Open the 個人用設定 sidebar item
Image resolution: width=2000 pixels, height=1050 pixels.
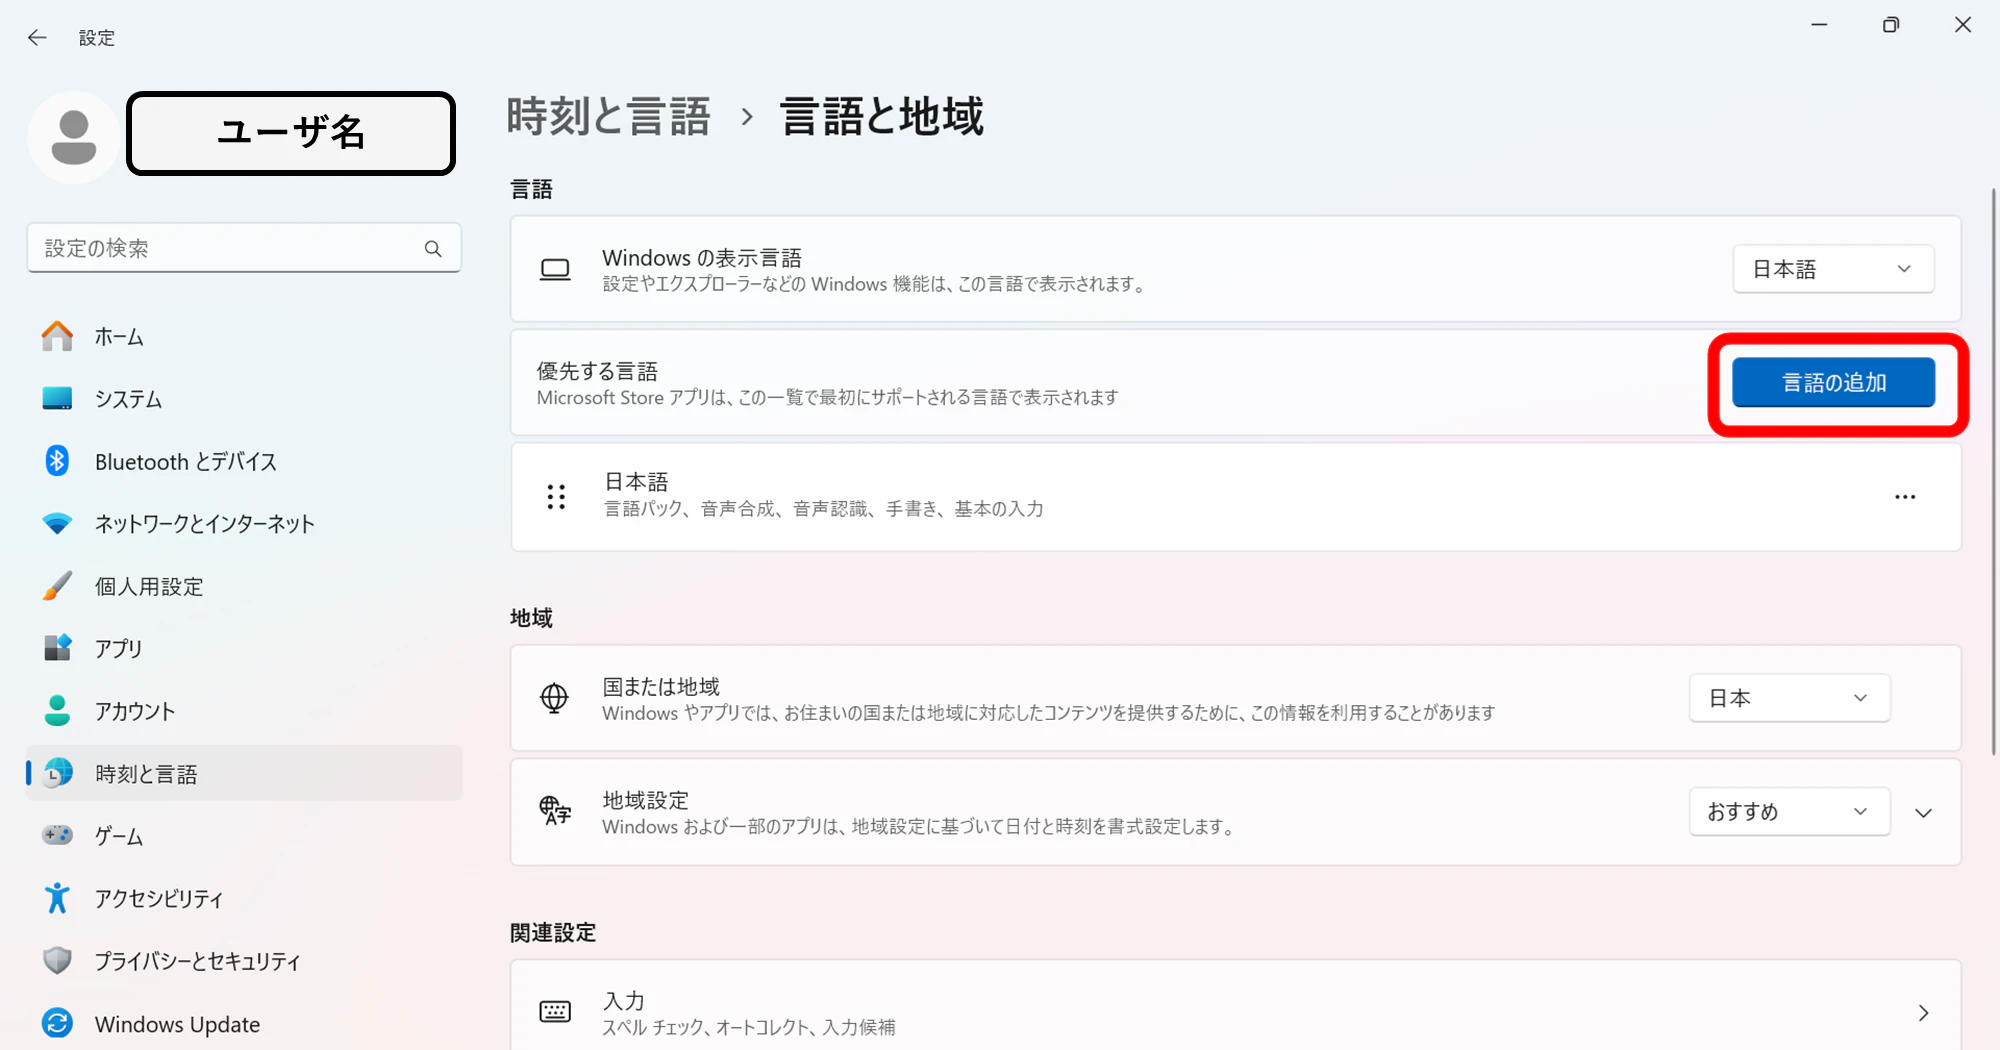click(x=244, y=586)
